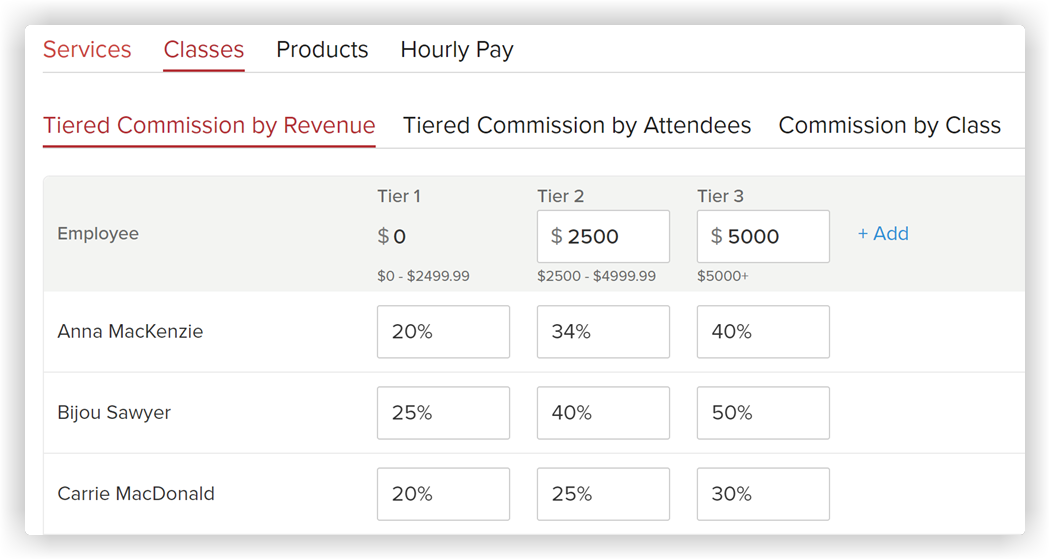Viewport: 1050px width, 560px height.
Task: Switch to the Products tab
Action: 322,50
